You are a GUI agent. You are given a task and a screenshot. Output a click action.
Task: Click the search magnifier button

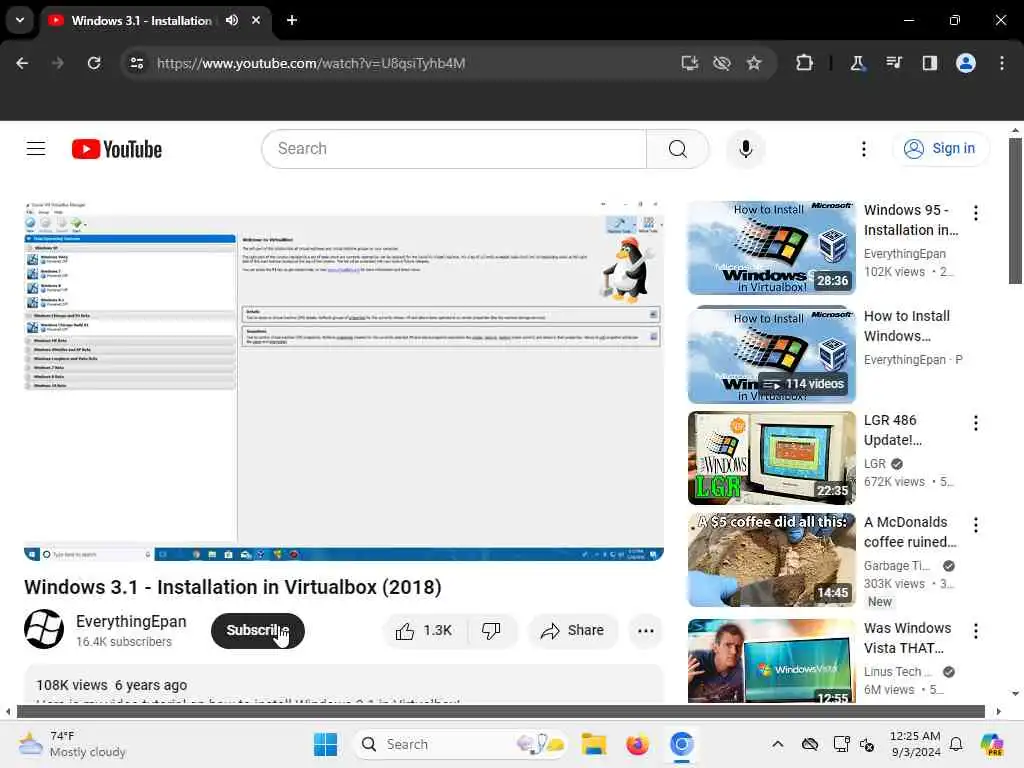coord(677,149)
